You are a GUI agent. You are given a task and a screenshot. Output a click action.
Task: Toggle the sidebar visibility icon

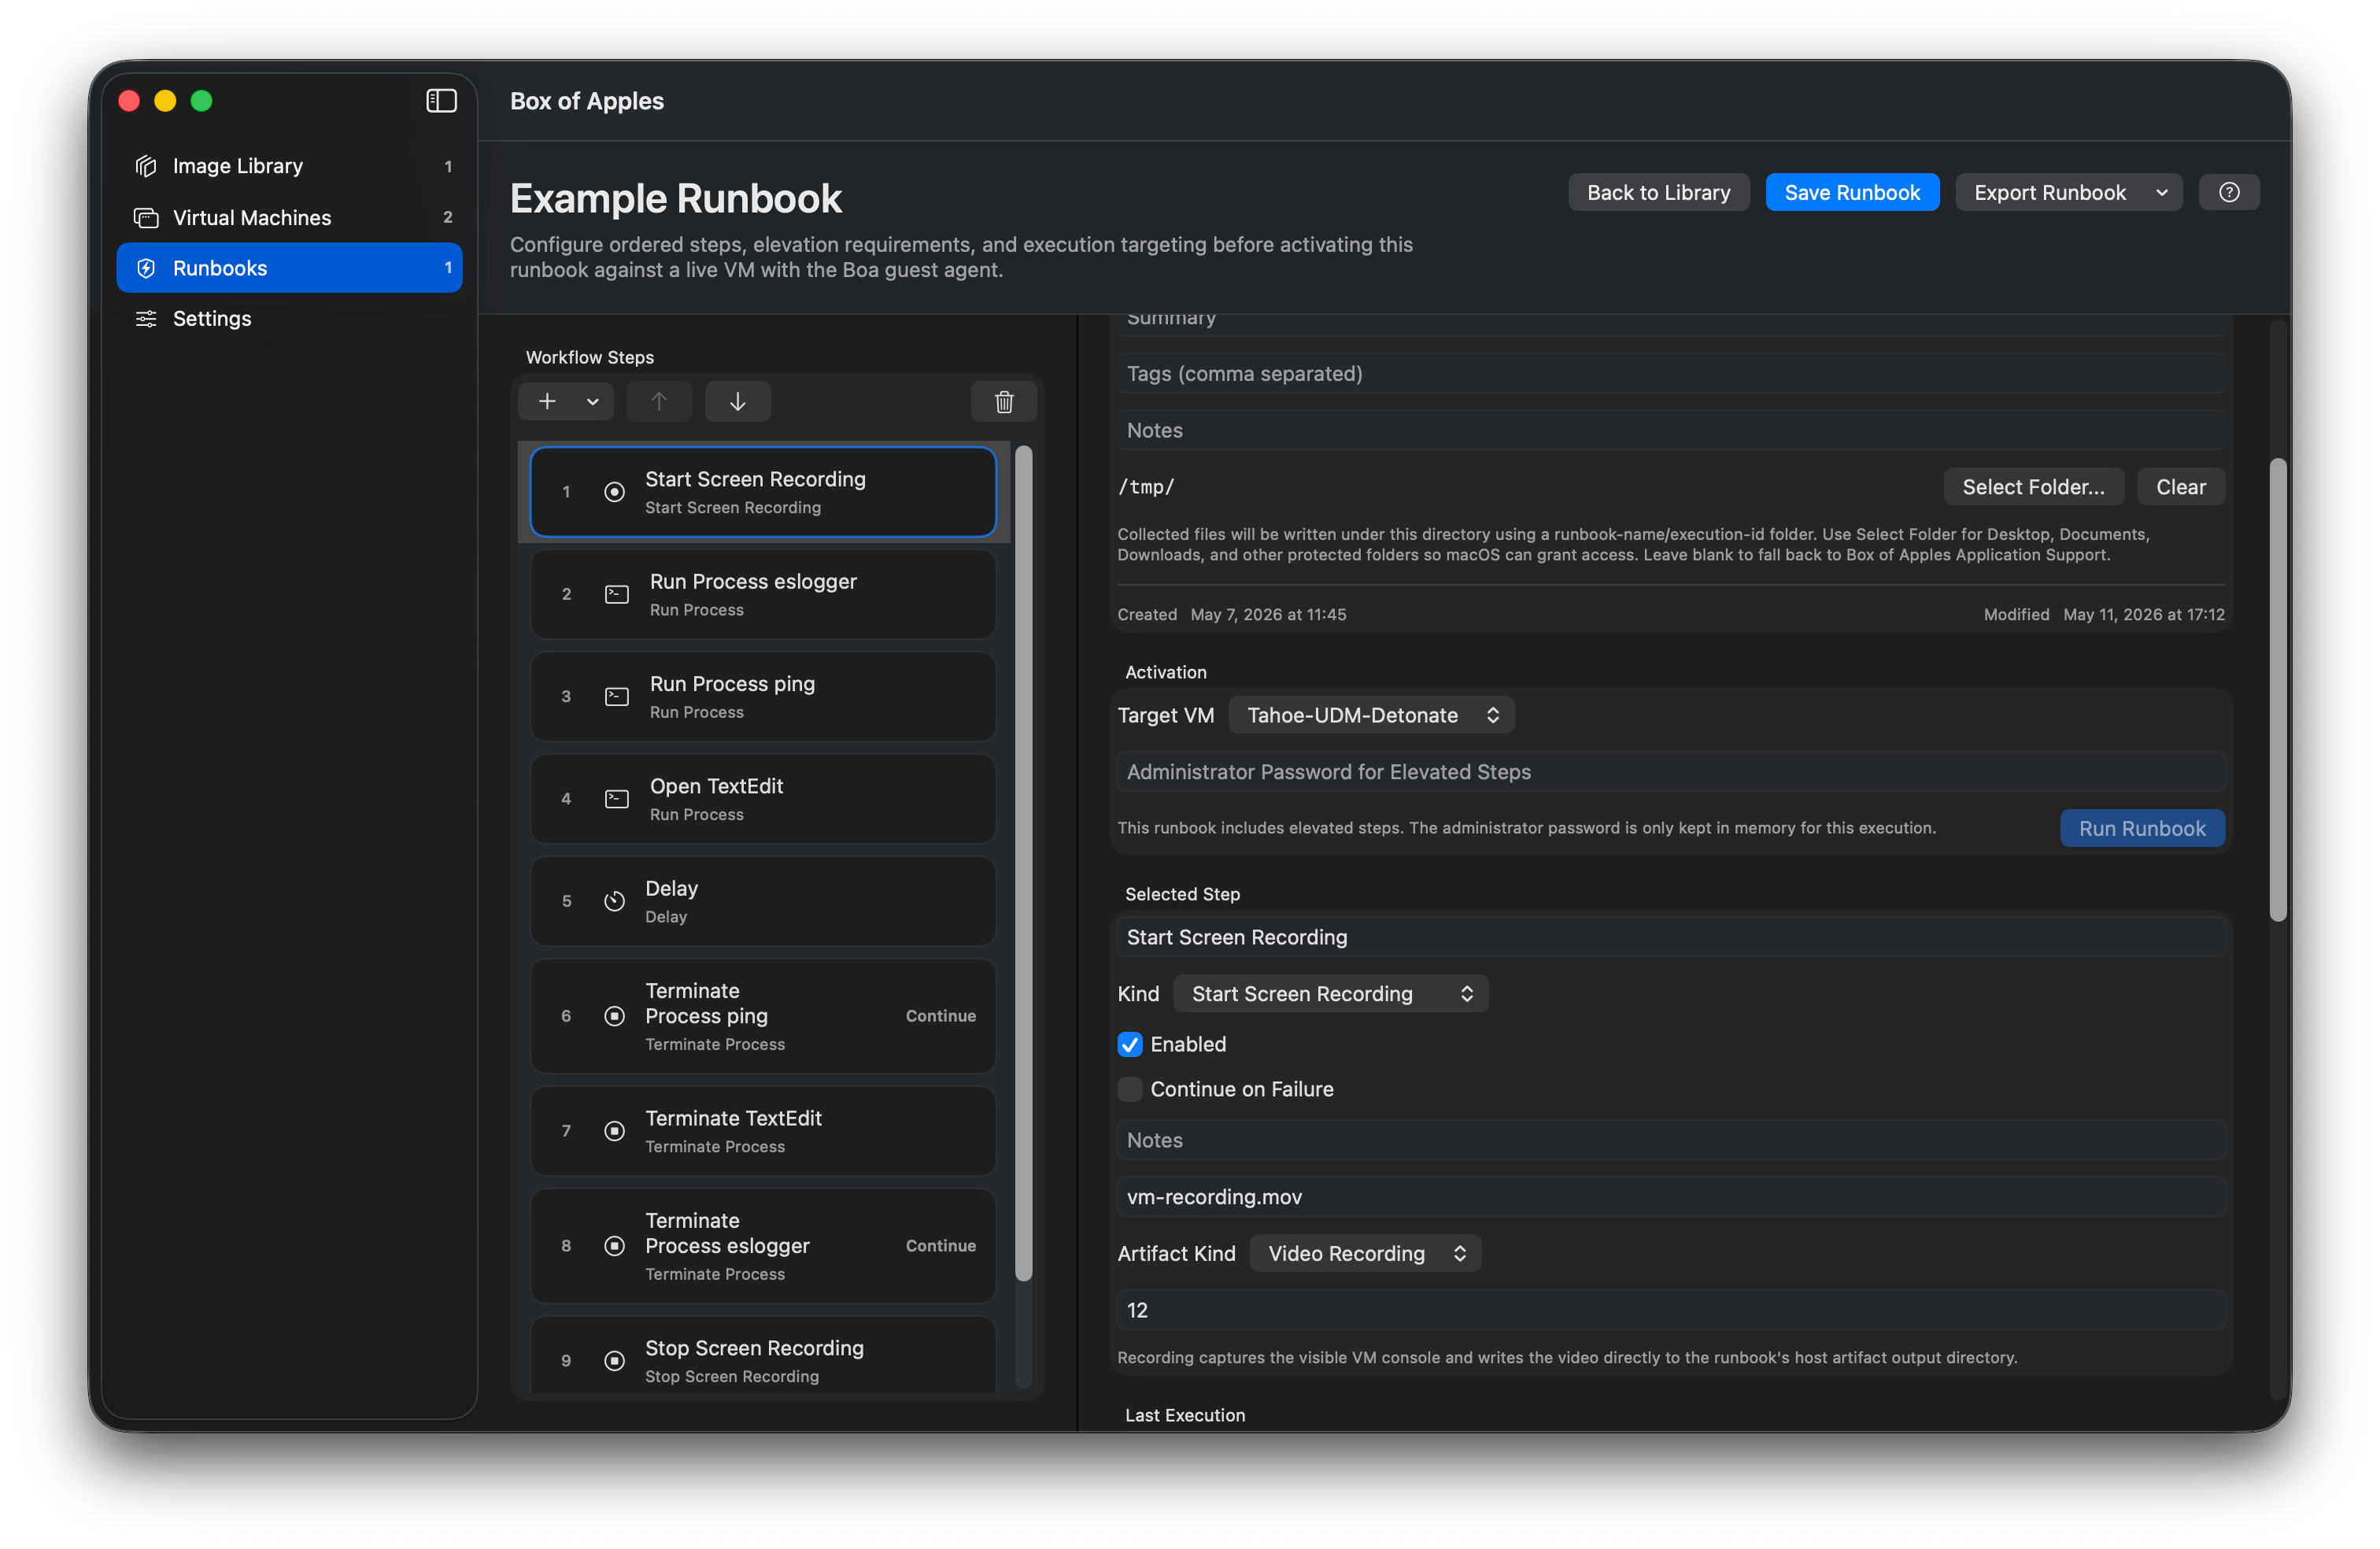[441, 101]
